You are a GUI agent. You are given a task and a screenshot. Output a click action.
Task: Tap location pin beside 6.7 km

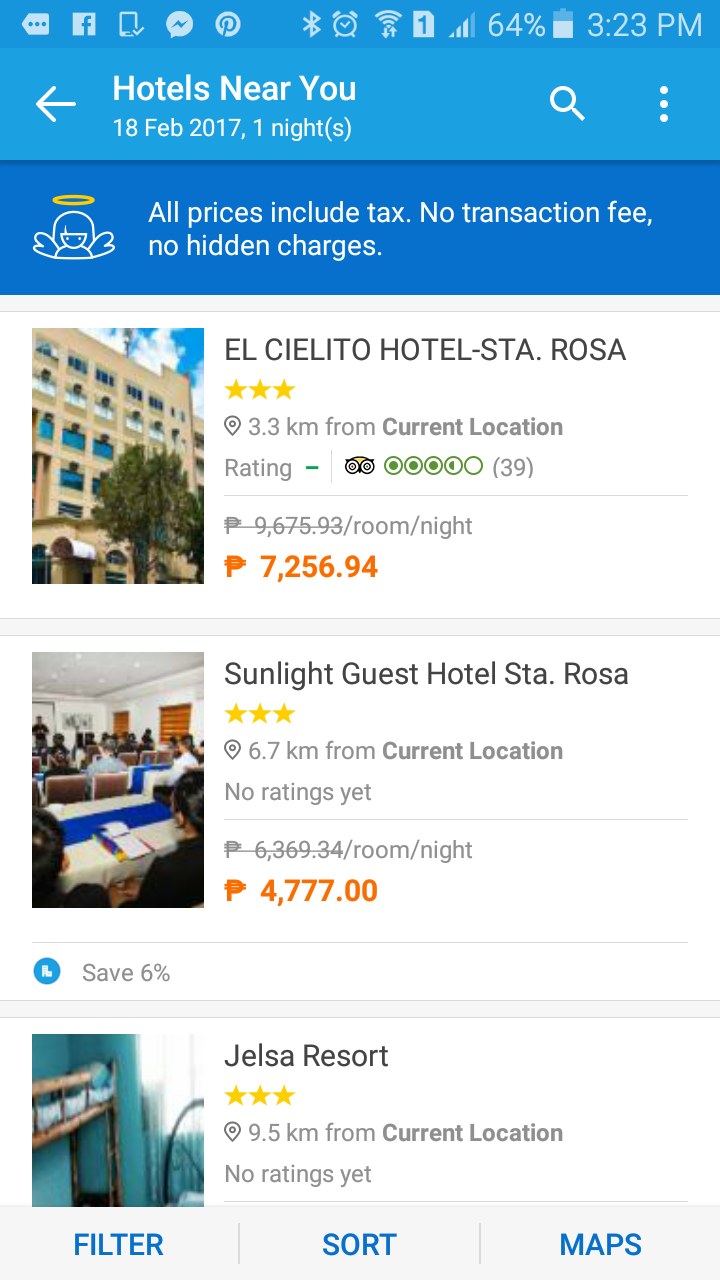pyautogui.click(x=233, y=751)
